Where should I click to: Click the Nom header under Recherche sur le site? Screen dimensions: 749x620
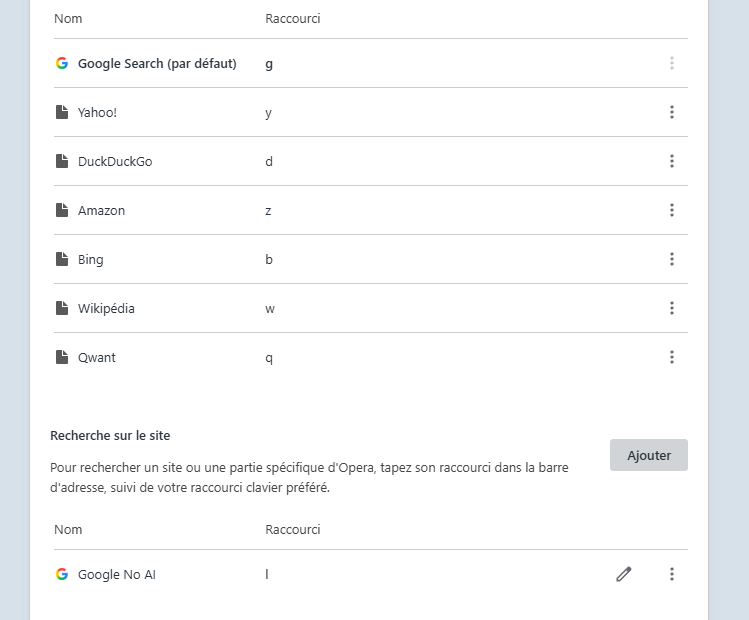coord(68,530)
